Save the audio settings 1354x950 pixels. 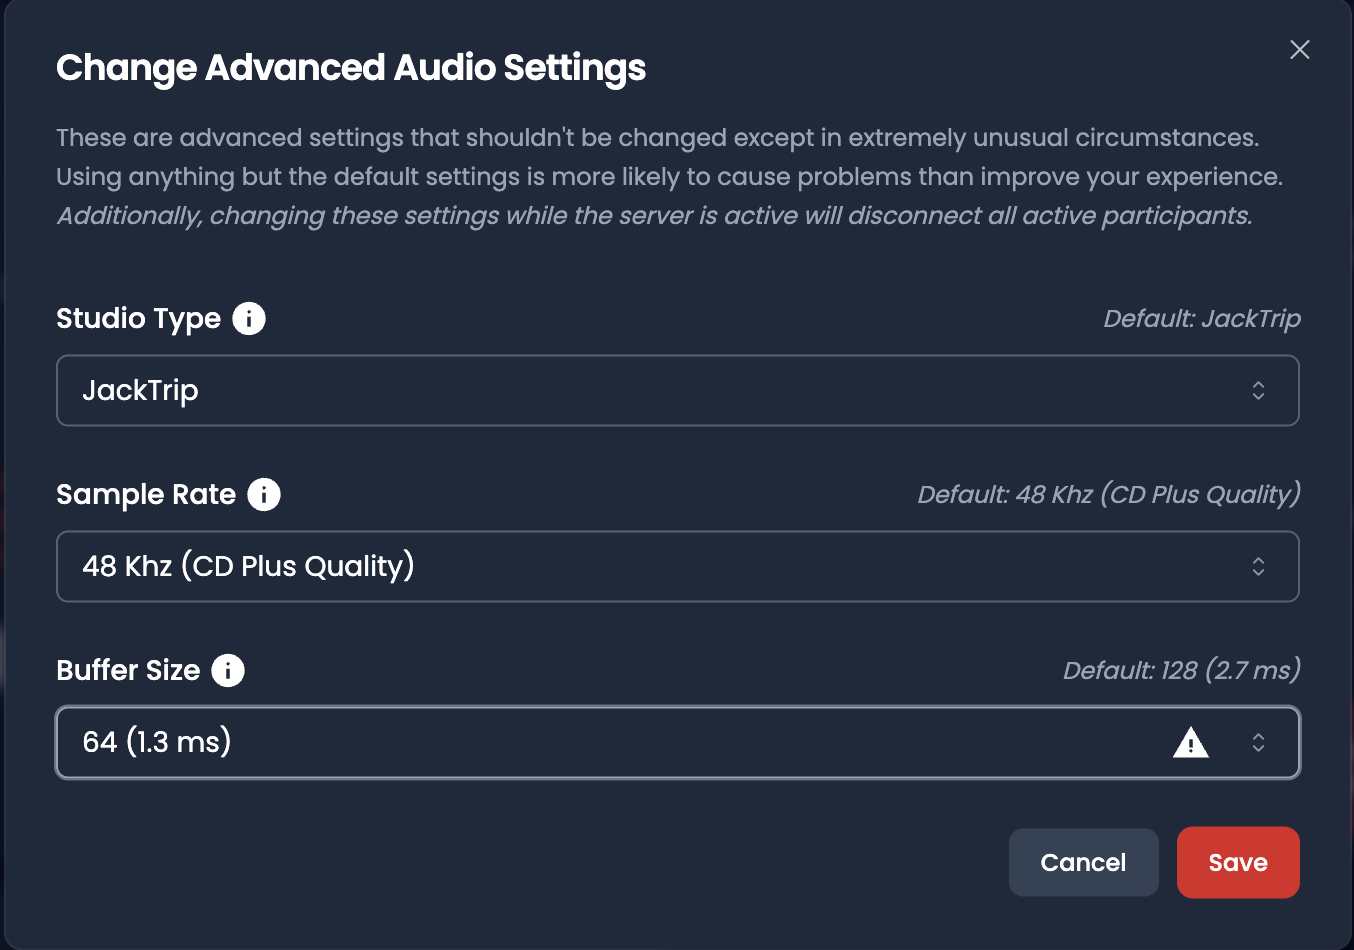tap(1237, 862)
